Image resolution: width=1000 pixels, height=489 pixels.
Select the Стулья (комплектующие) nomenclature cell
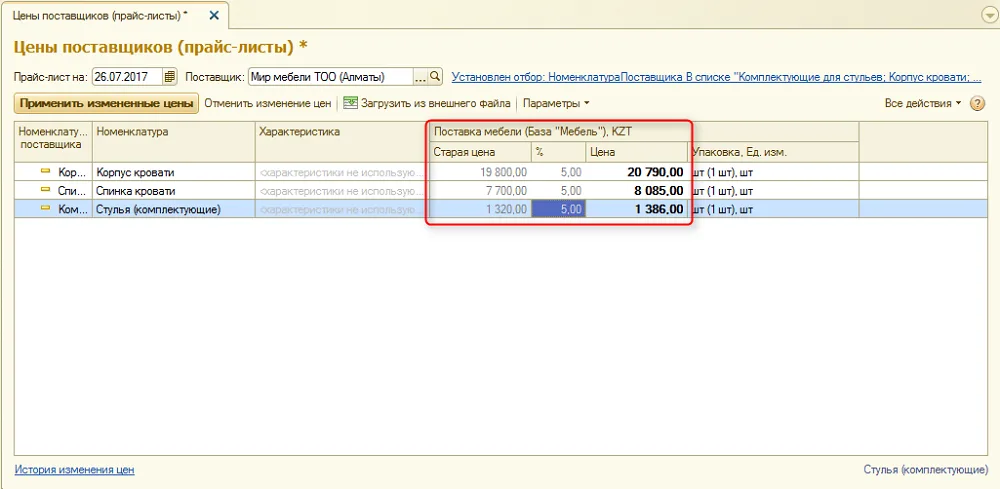(173, 209)
